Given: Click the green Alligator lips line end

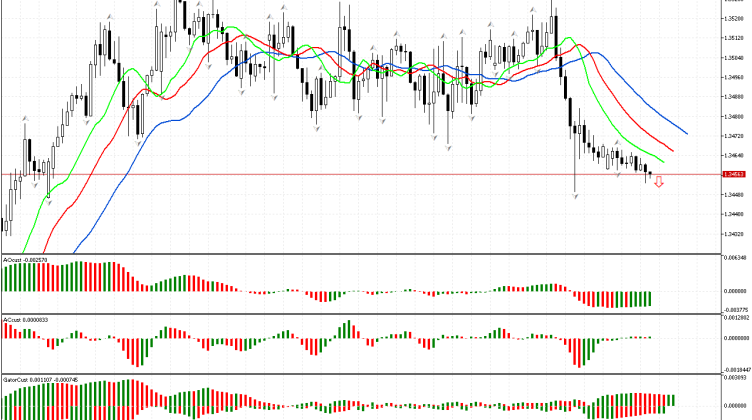Looking at the screenshot, I should pos(661,163).
